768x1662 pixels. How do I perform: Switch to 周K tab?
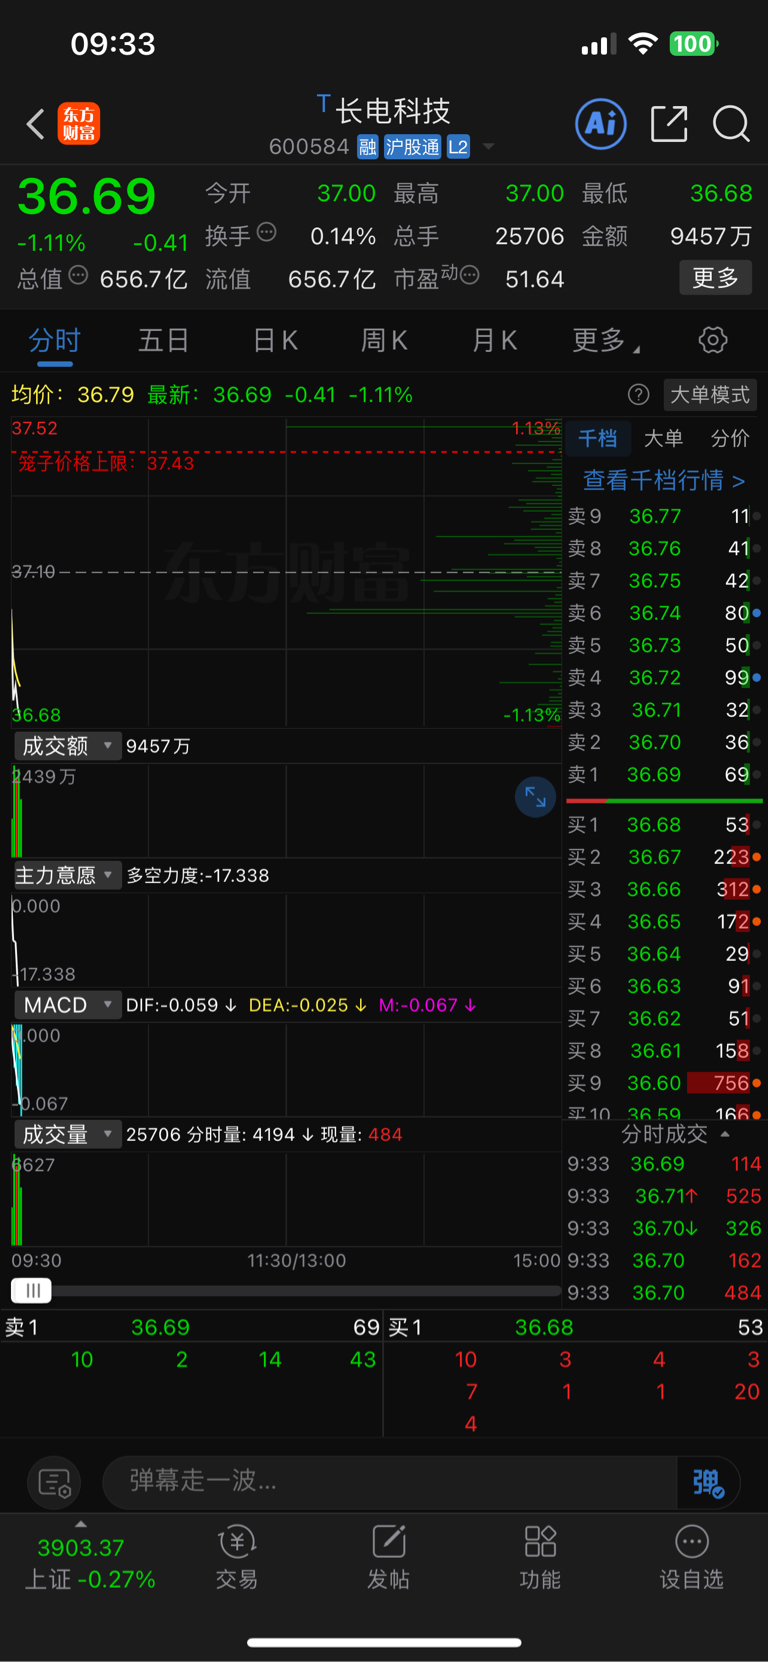[x=384, y=340]
